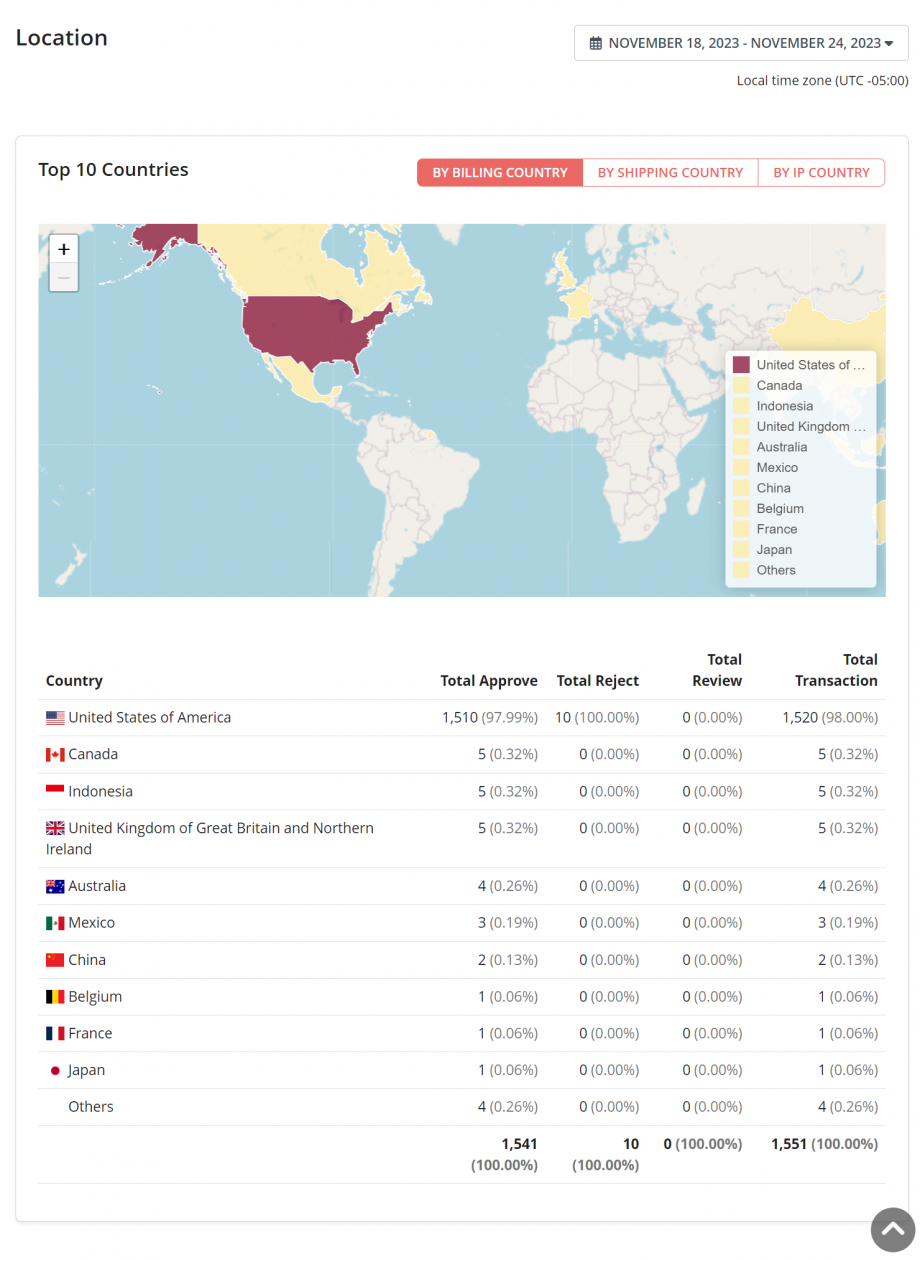
Task: Click the Japan flag icon
Action: coord(54,1069)
